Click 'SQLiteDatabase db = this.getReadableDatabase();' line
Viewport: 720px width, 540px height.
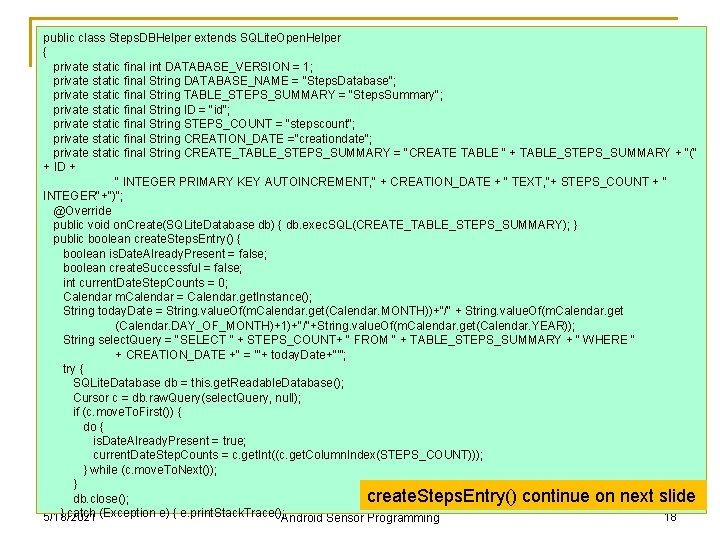click(x=208, y=383)
